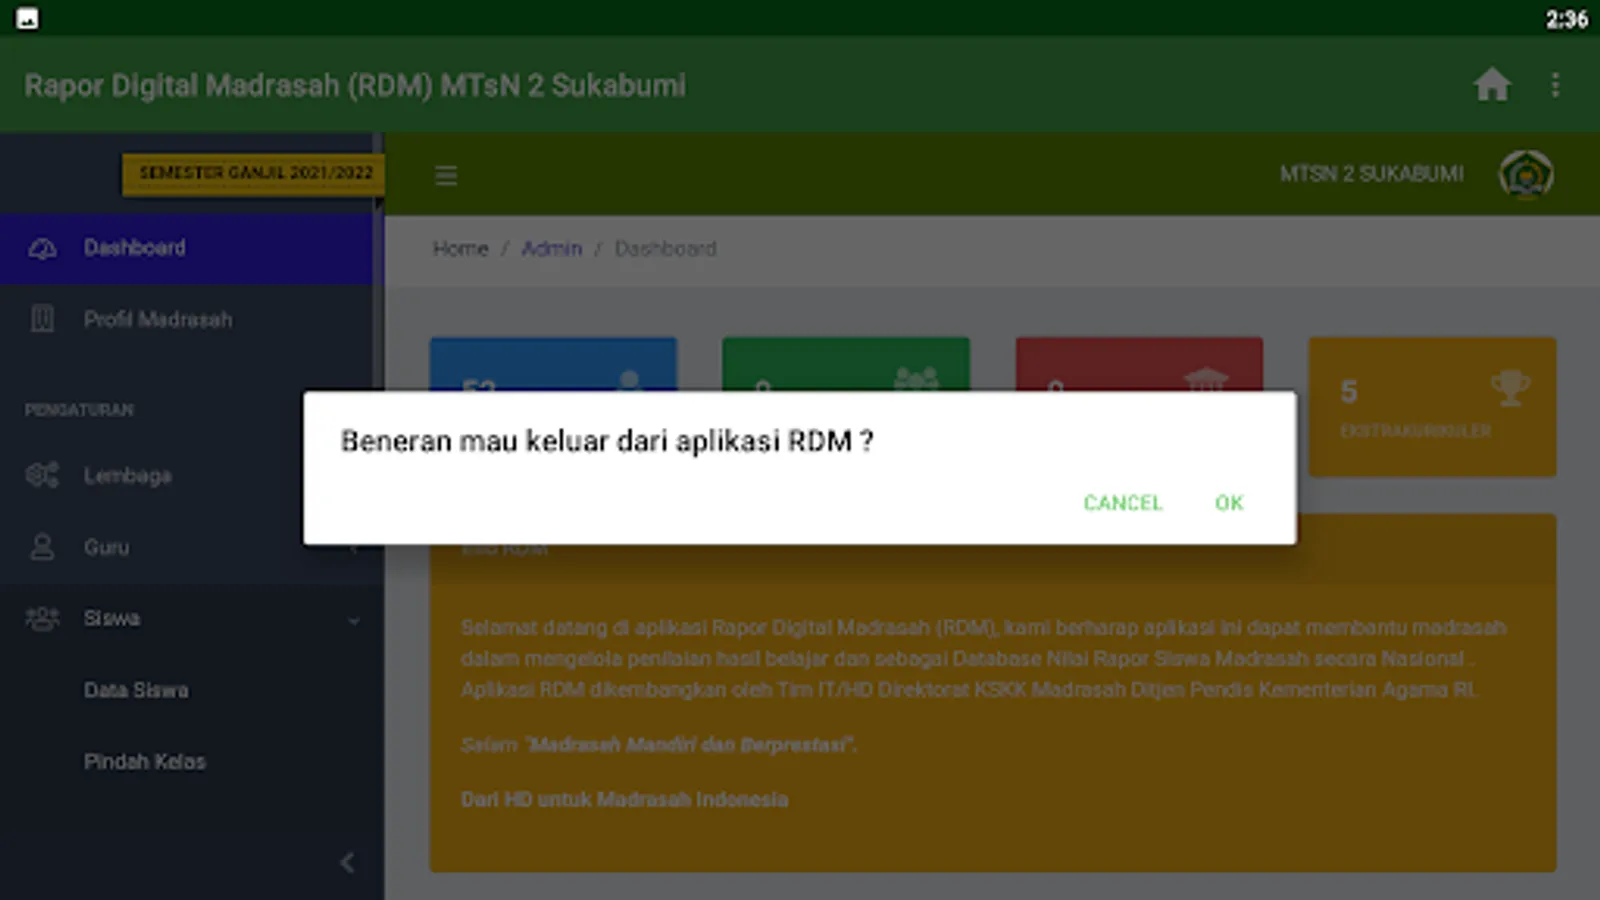Click the Siswa group icon

point(42,618)
